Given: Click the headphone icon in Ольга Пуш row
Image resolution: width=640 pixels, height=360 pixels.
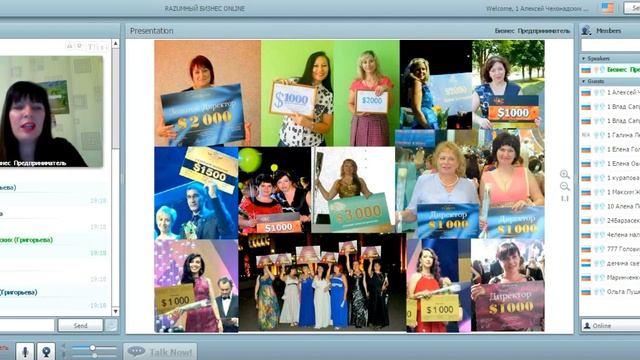Looking at the screenshot, I should coord(602,292).
